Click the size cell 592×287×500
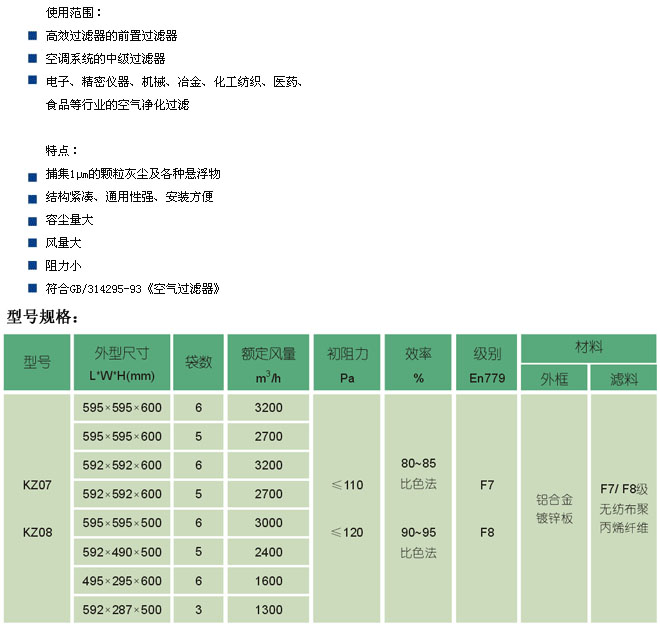 point(122,610)
